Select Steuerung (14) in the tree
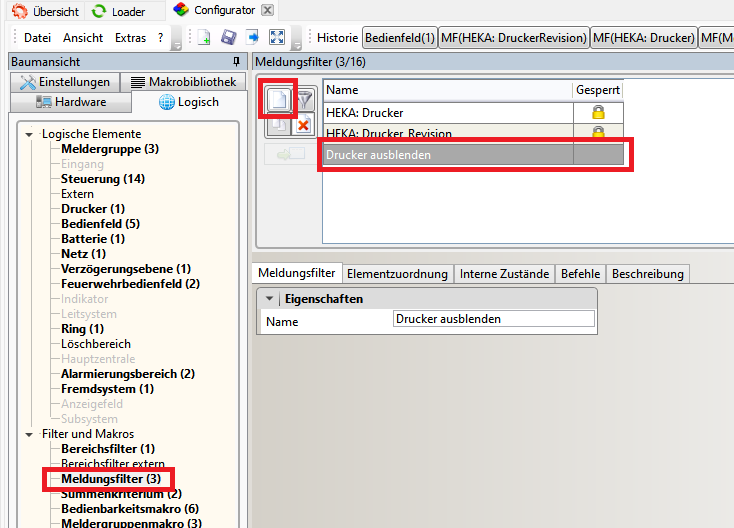734x528 pixels. point(103,179)
